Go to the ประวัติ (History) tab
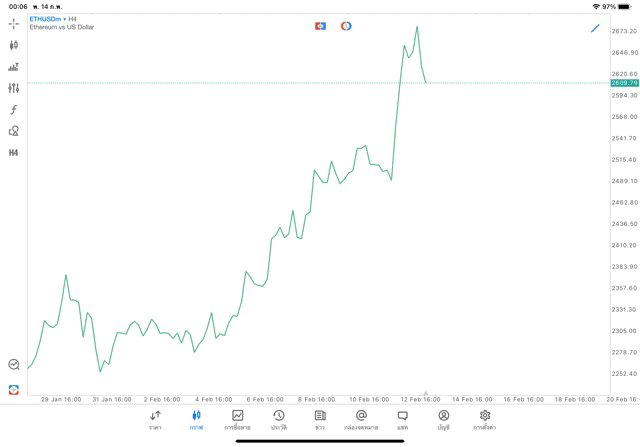The height and width of the screenshot is (447, 640). pyautogui.click(x=278, y=420)
